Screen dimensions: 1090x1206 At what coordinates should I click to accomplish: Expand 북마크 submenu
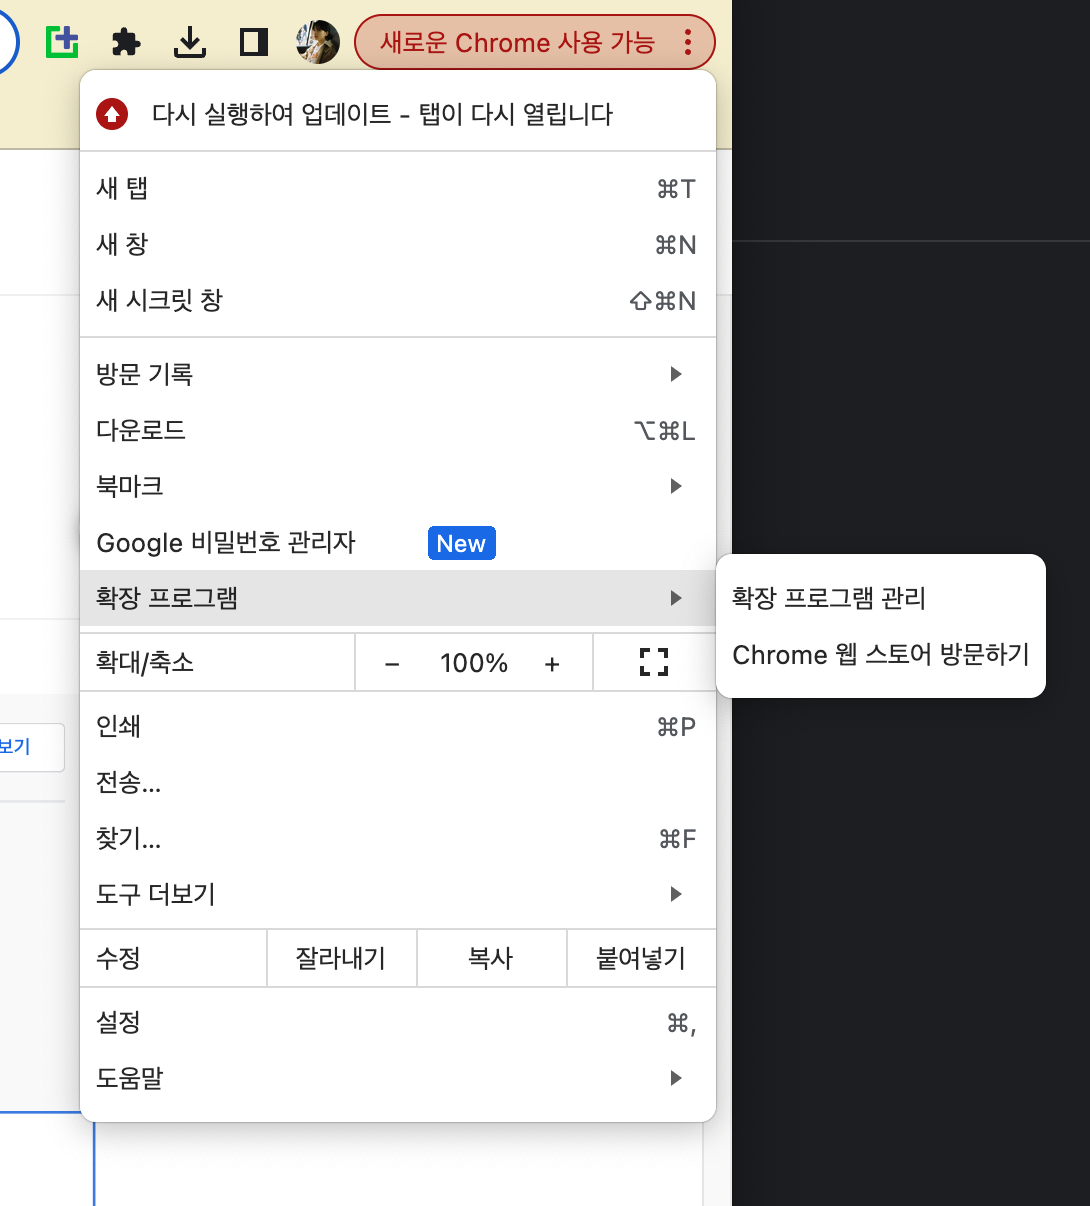coord(398,486)
